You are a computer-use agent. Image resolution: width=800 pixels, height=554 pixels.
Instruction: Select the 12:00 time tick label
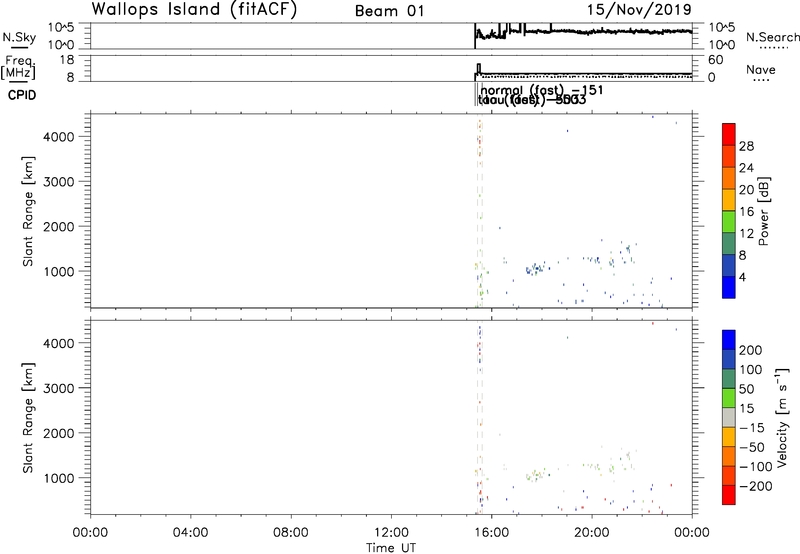pos(391,533)
